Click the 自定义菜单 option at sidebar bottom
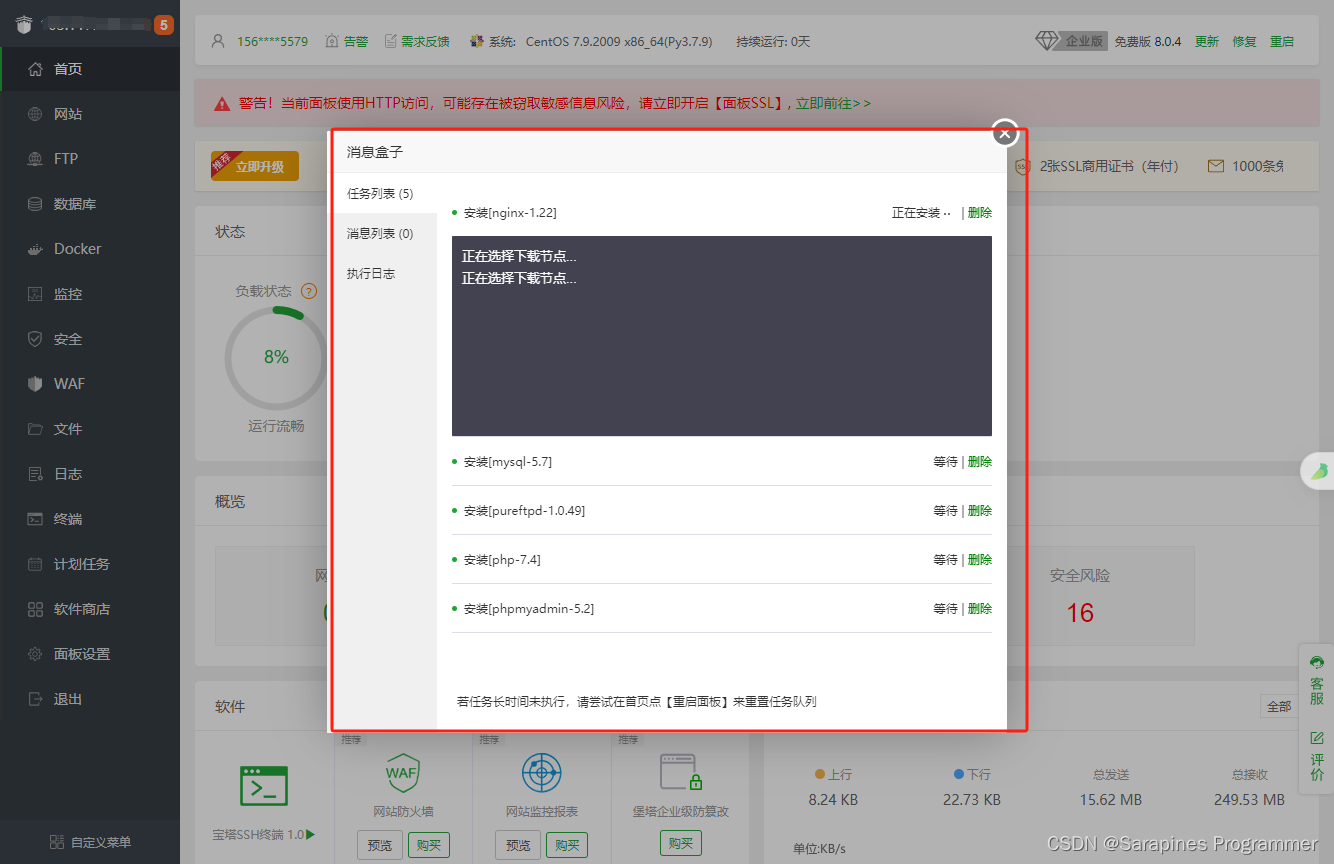Viewport: 1334px width, 864px height. point(90,842)
